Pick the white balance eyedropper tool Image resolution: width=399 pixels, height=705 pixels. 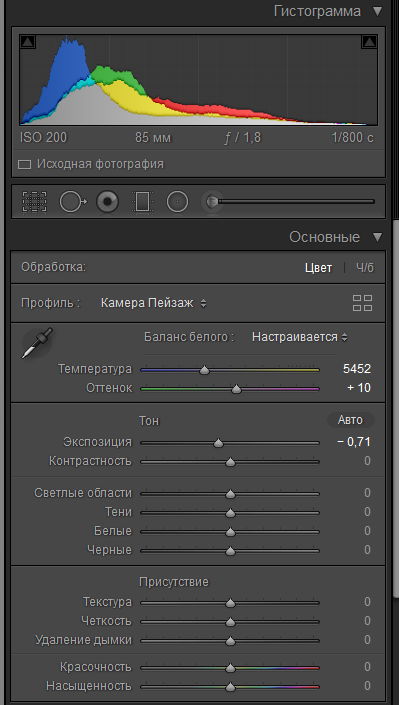tap(37, 343)
